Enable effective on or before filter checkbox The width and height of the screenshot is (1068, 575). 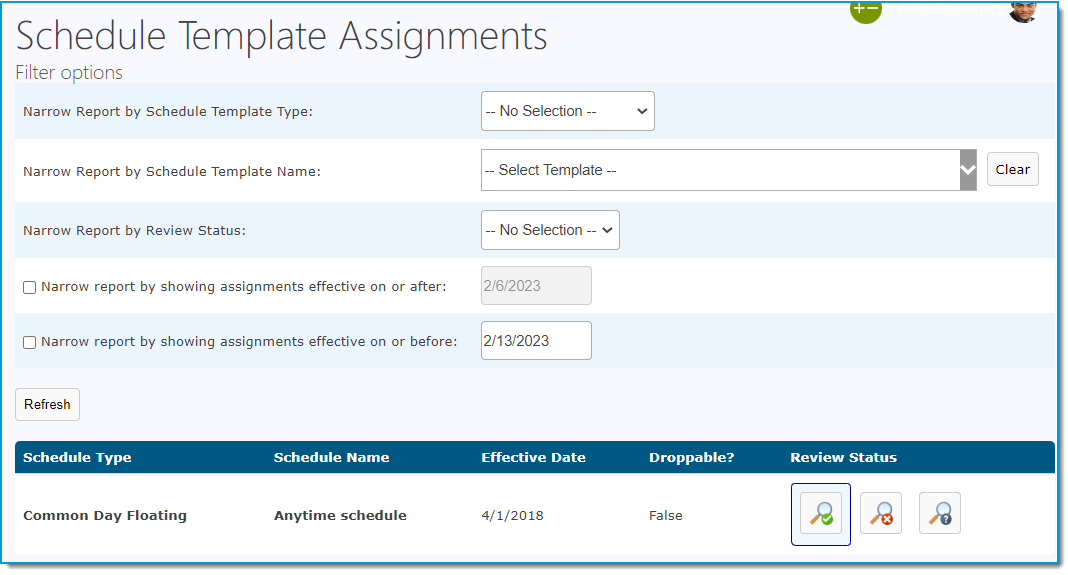29,342
